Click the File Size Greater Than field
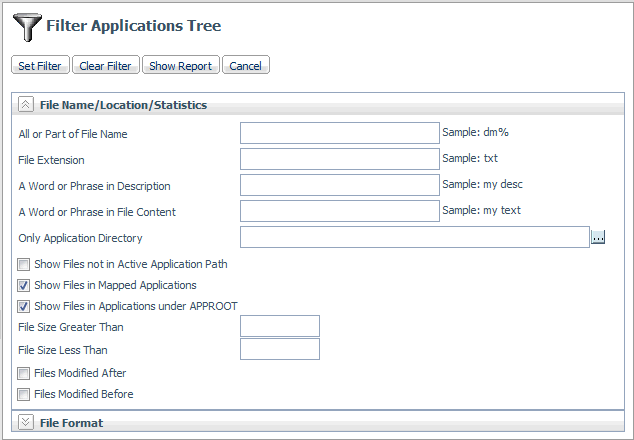The image size is (634, 440). 280,326
